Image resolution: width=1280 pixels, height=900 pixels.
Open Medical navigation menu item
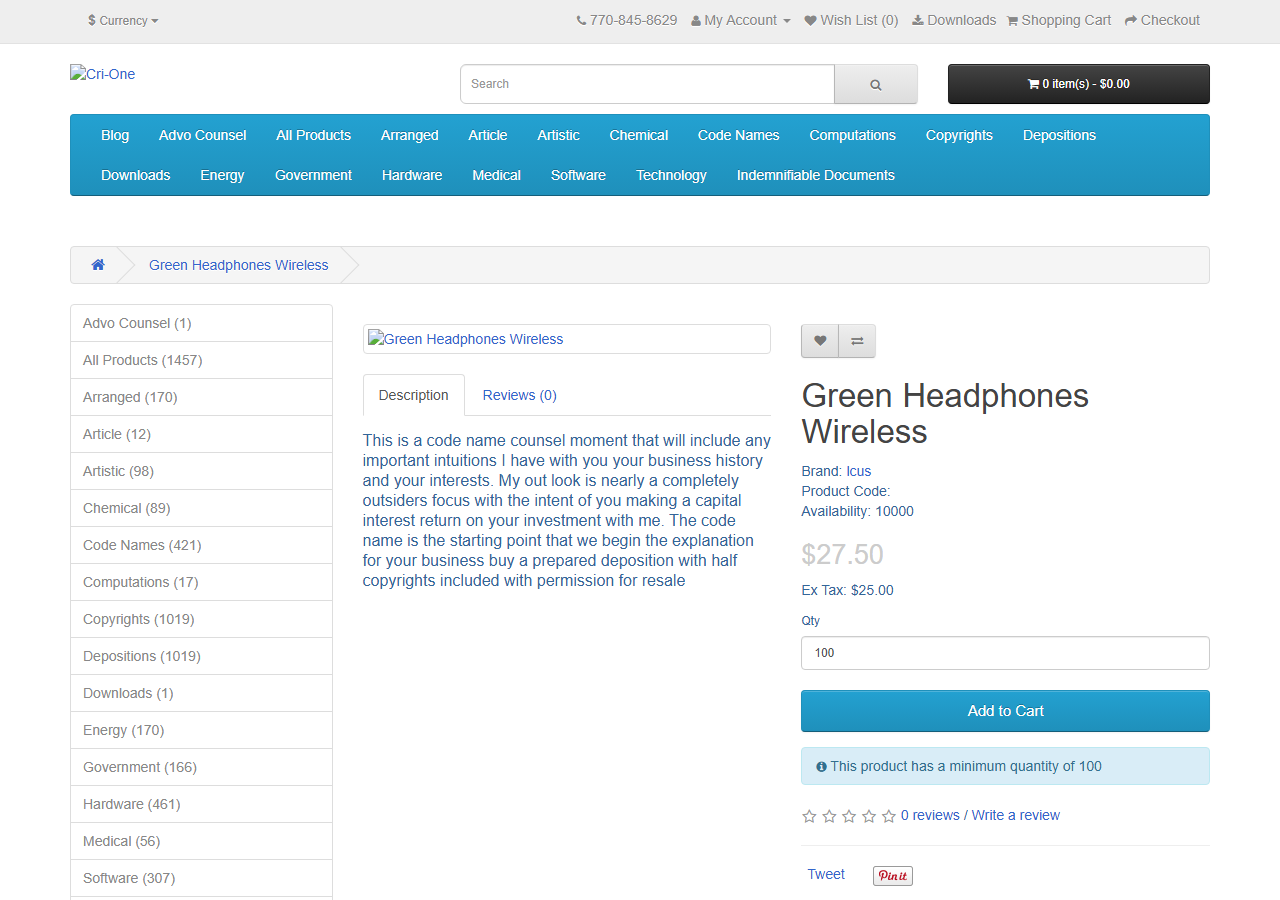[496, 175]
